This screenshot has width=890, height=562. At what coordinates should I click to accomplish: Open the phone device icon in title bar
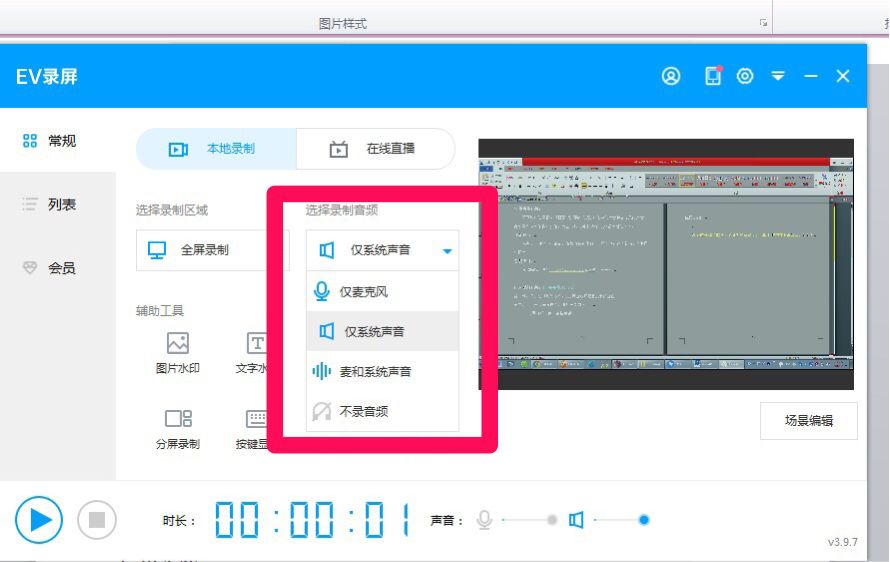click(x=713, y=76)
